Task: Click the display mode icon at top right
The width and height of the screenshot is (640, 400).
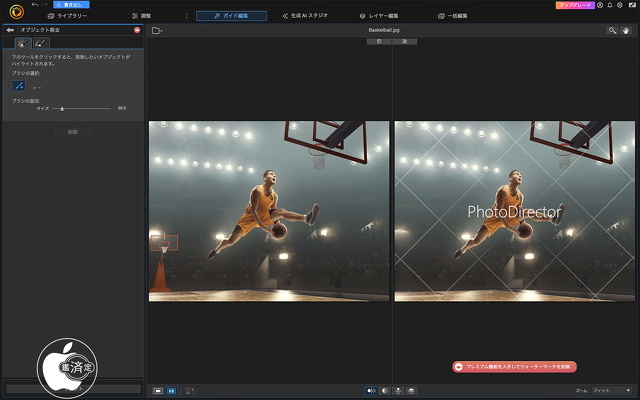Action: click(632, 5)
